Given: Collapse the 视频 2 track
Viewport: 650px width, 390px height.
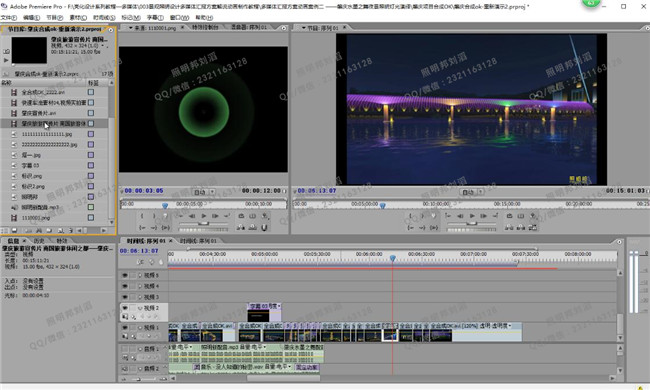Looking at the screenshot, I should 140,308.
